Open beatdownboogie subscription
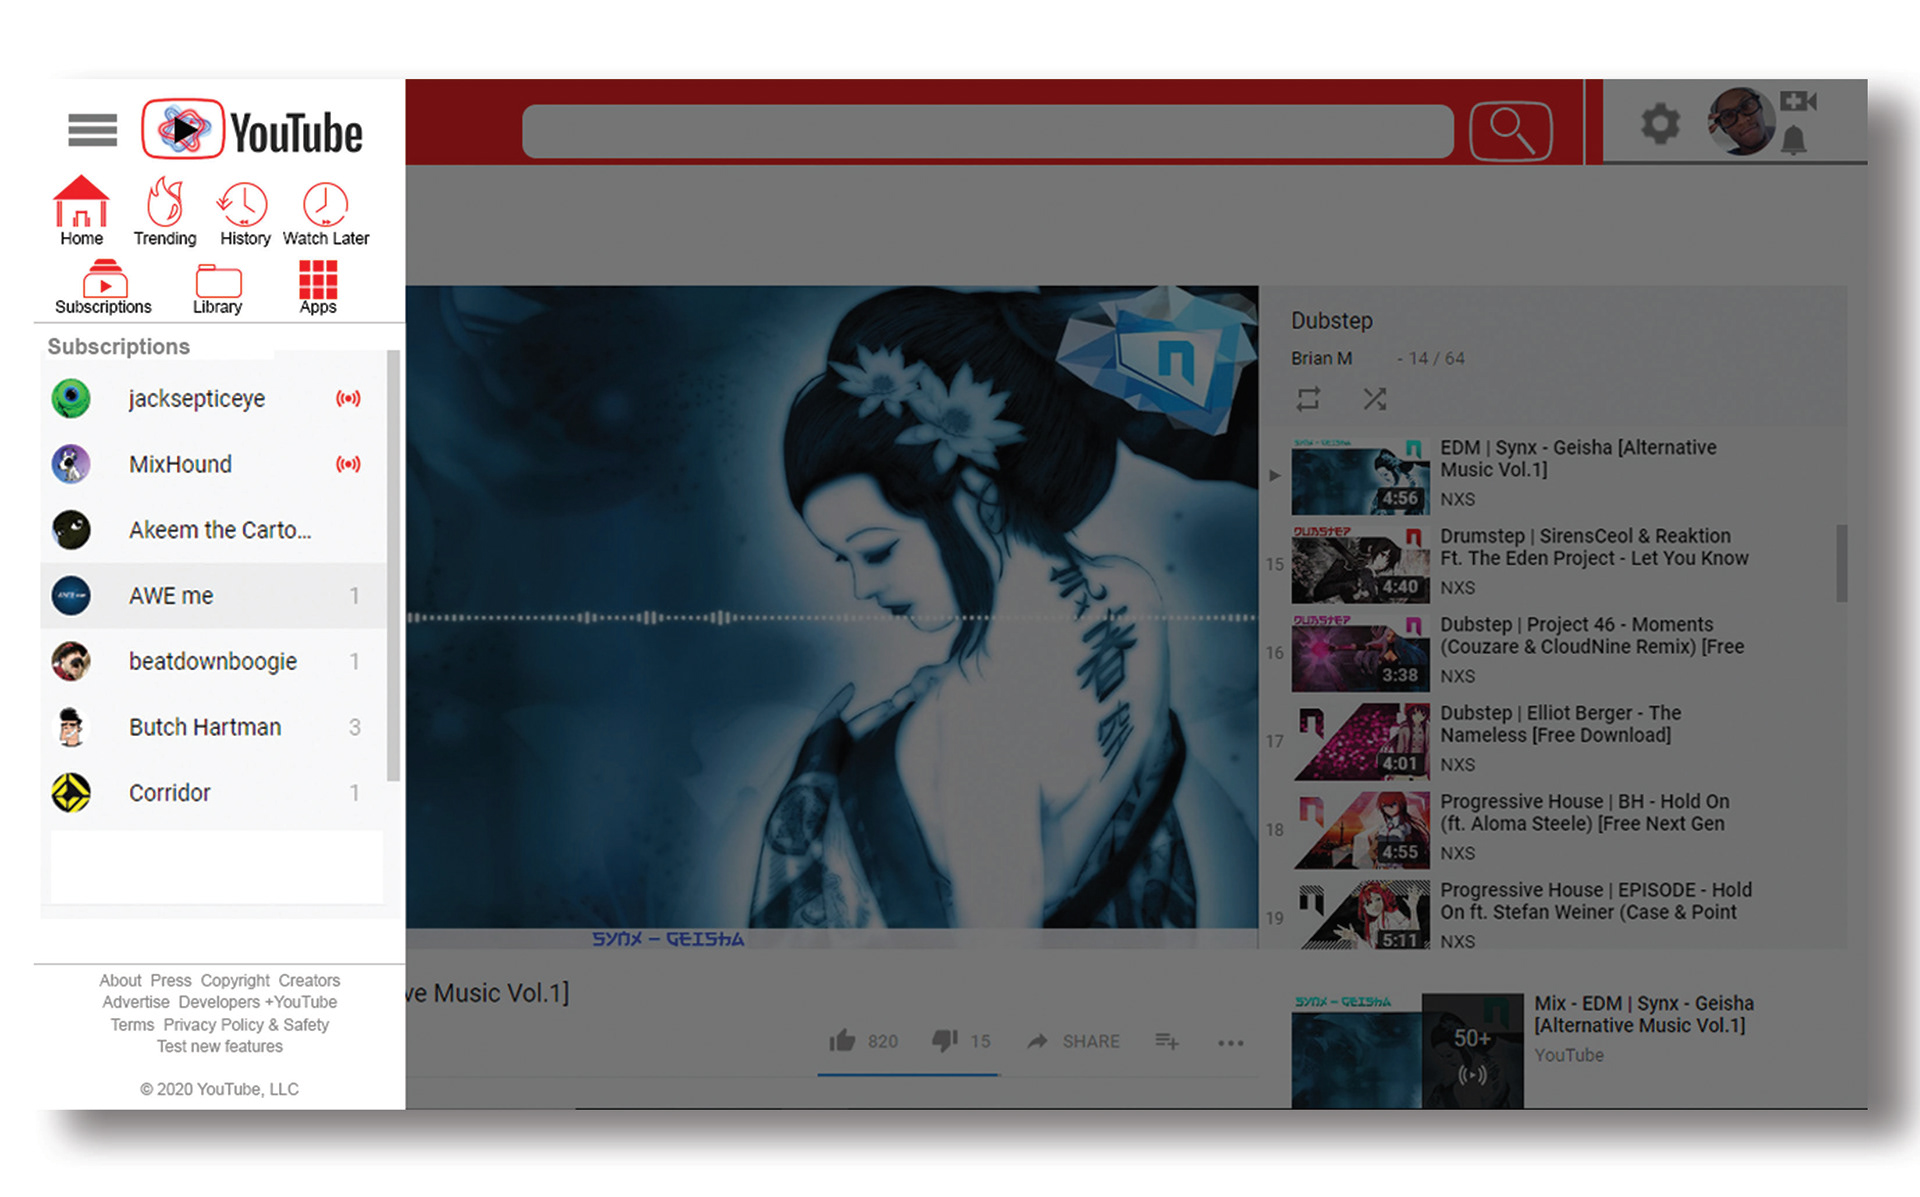The image size is (1920, 1197). [213, 661]
